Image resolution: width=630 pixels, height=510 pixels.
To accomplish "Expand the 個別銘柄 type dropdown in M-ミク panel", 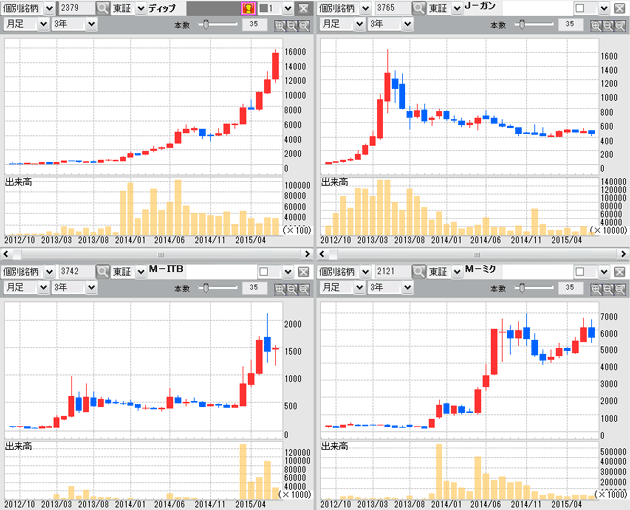I will point(364,272).
